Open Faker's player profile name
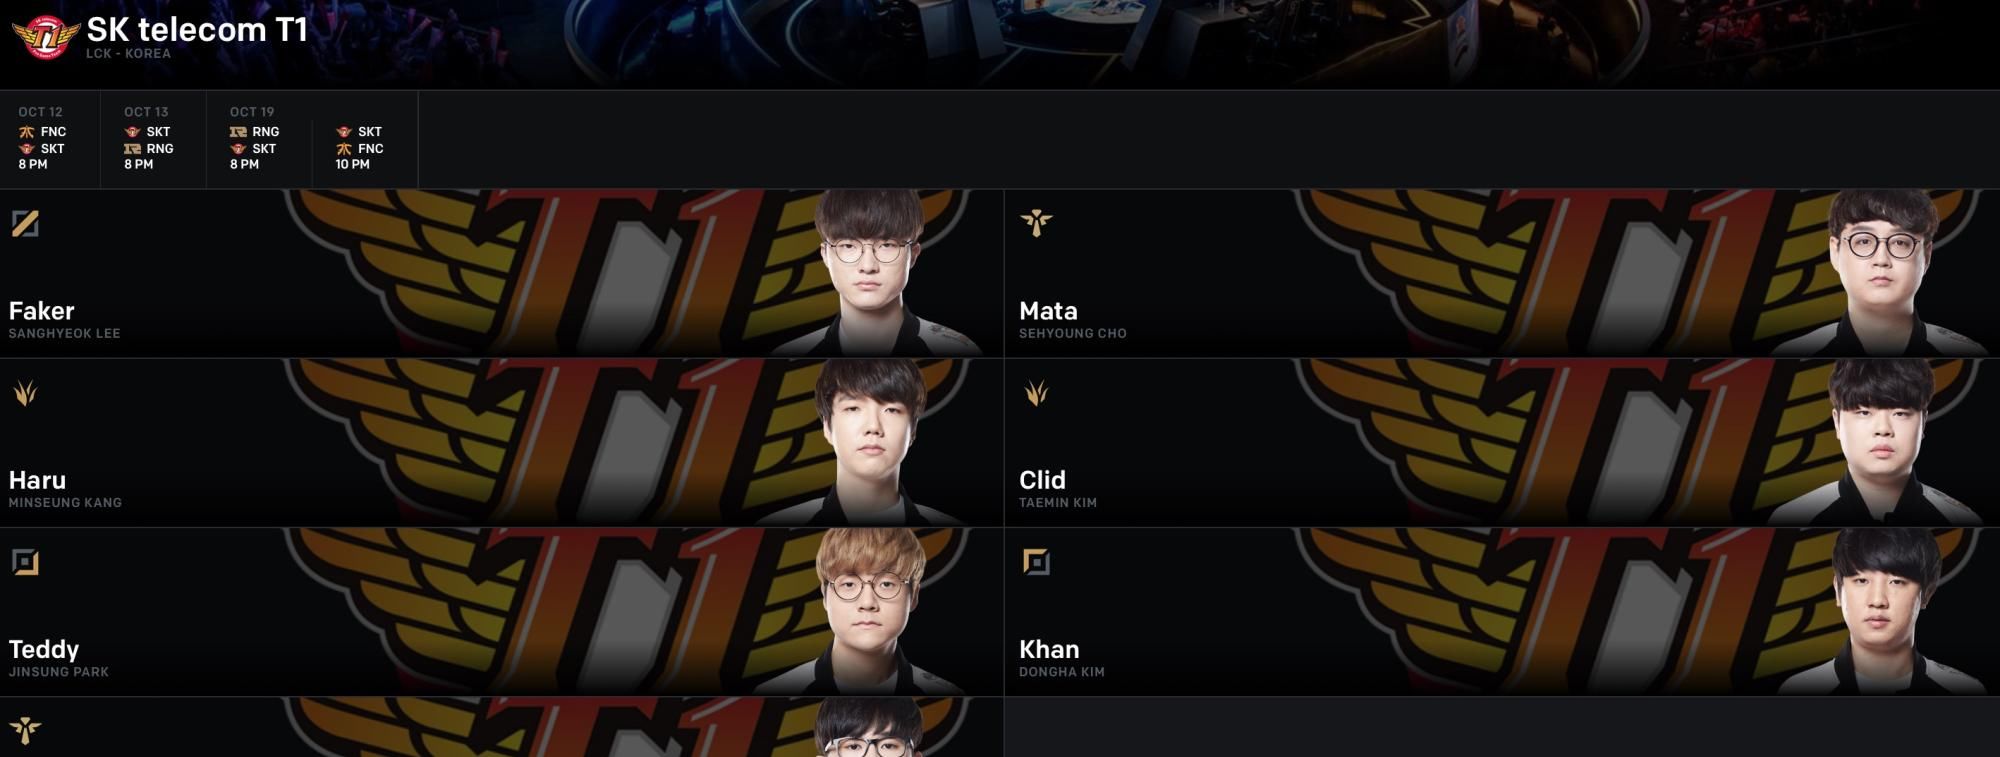This screenshot has height=757, width=2000. (42, 310)
